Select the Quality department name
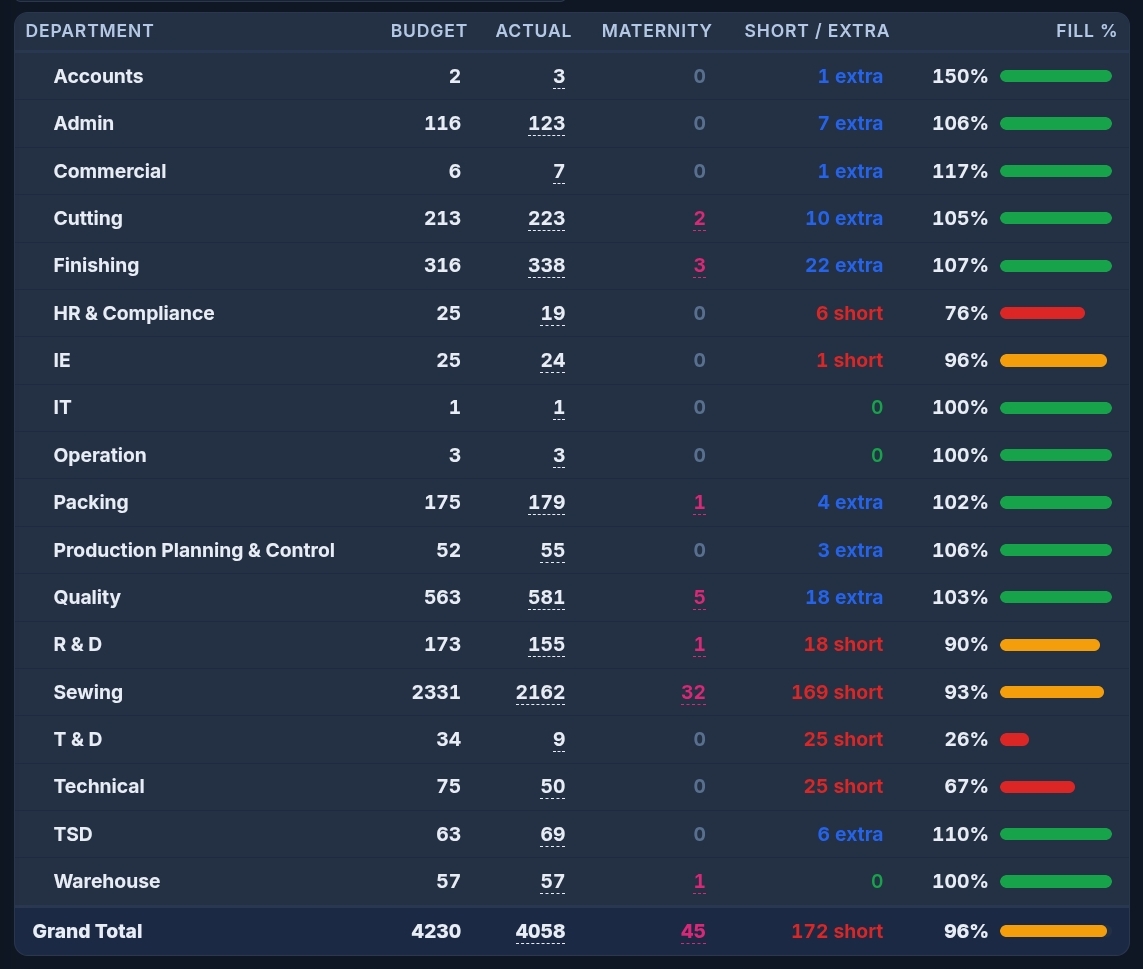The image size is (1143, 969). 87,597
